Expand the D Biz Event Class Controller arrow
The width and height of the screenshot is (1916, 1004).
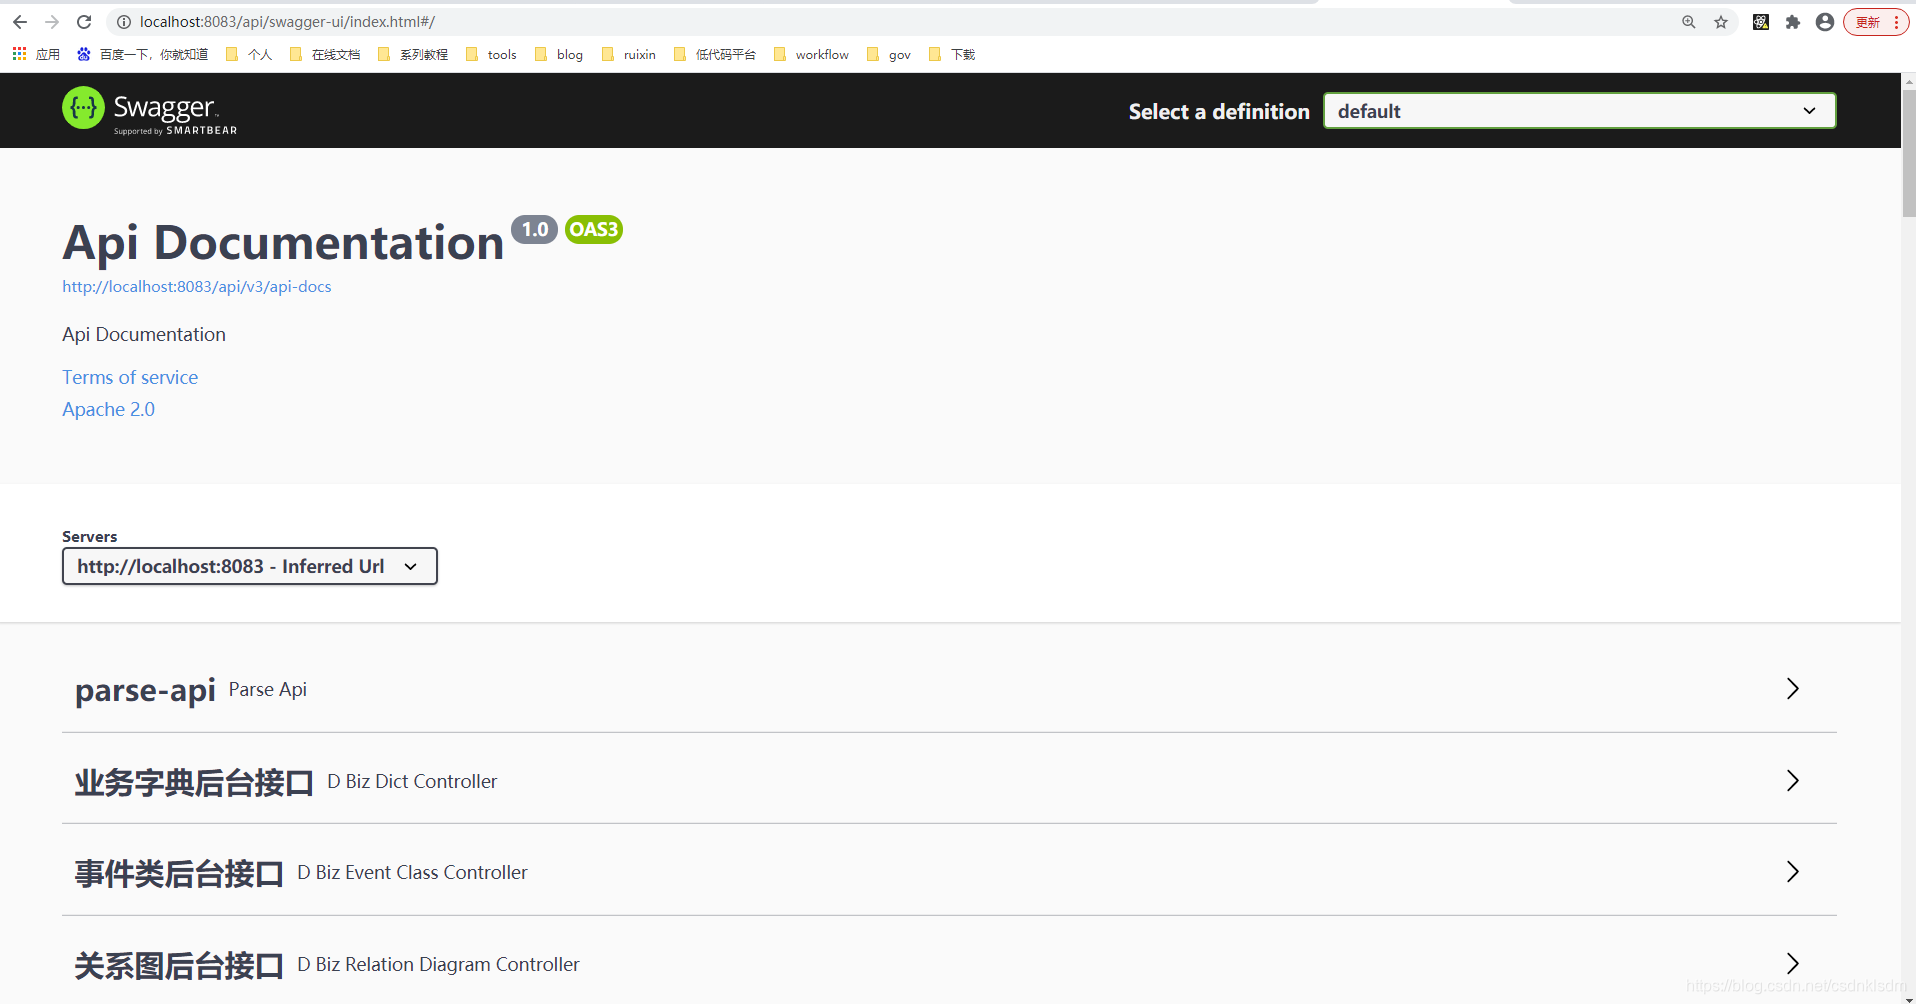click(1793, 872)
